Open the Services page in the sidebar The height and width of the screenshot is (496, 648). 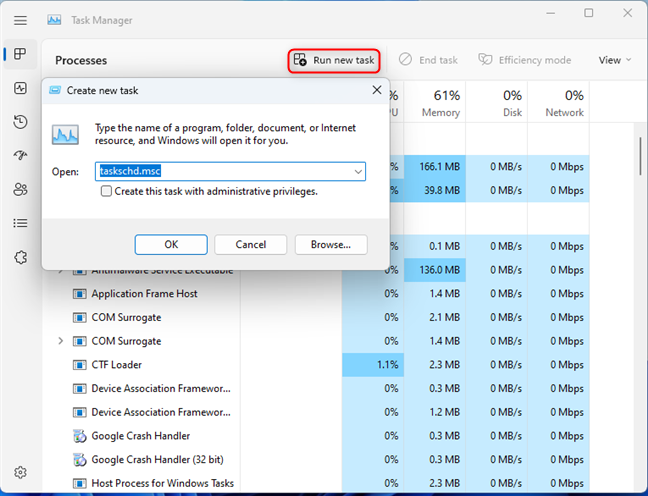pos(20,258)
